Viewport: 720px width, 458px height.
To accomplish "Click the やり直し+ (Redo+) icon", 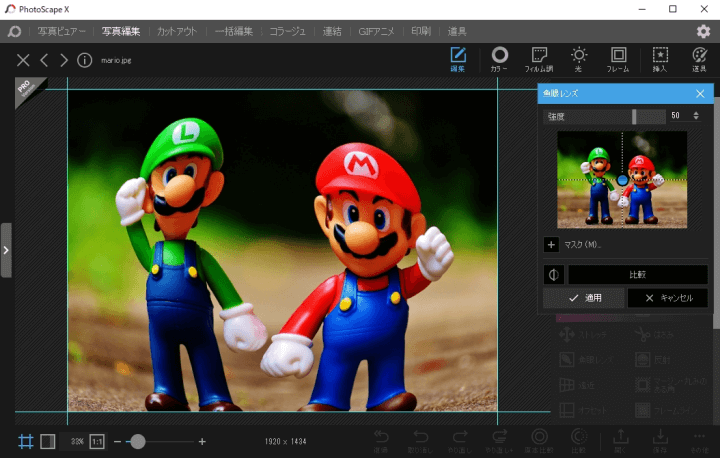I will point(499,441).
